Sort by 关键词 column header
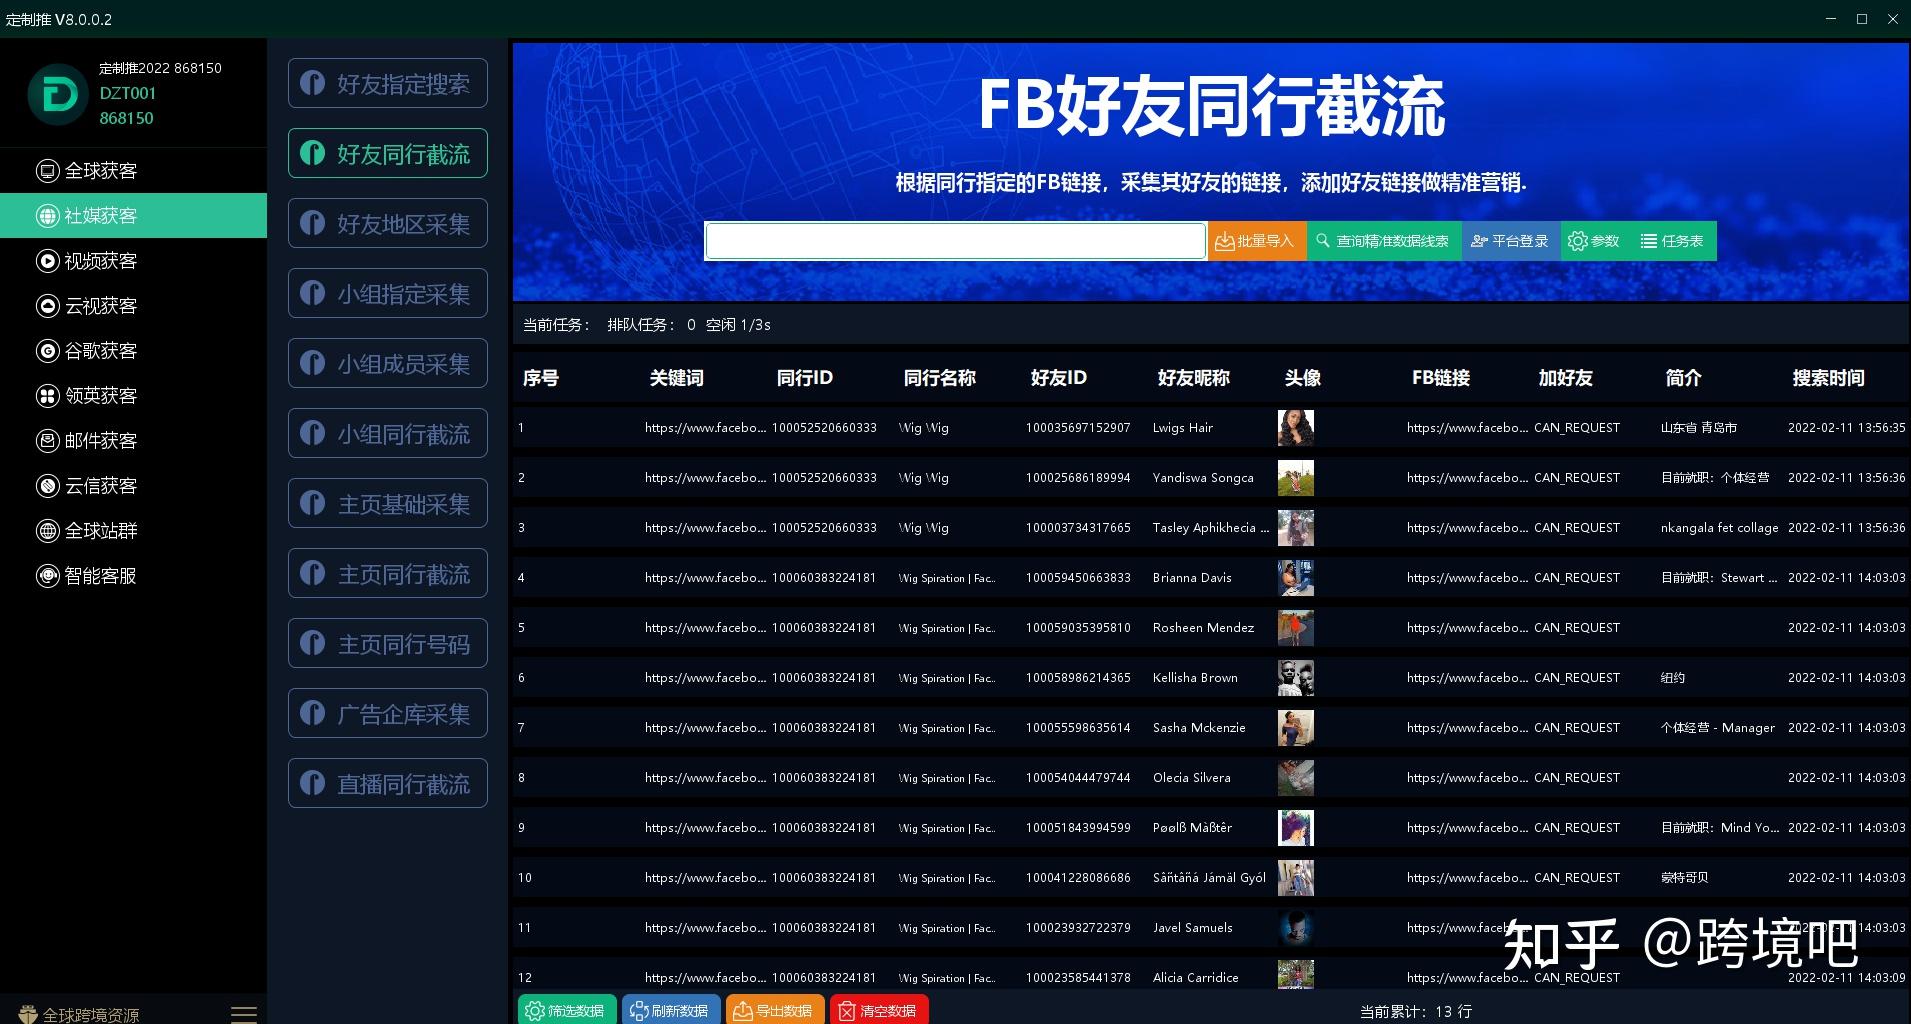 tap(677, 378)
